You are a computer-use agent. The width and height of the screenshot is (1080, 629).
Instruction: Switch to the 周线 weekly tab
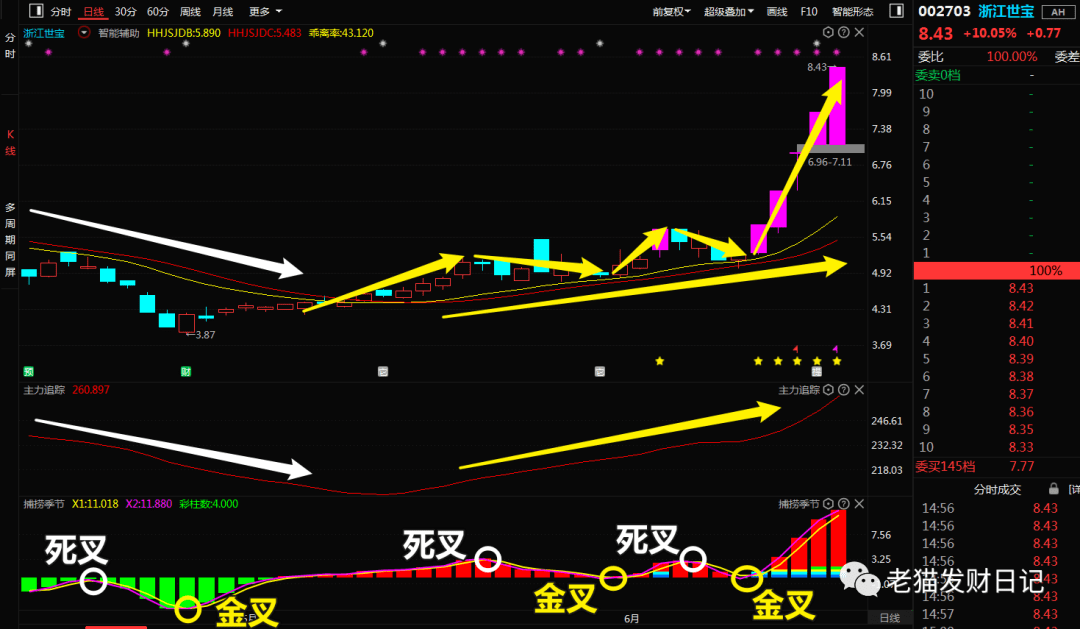(x=190, y=12)
